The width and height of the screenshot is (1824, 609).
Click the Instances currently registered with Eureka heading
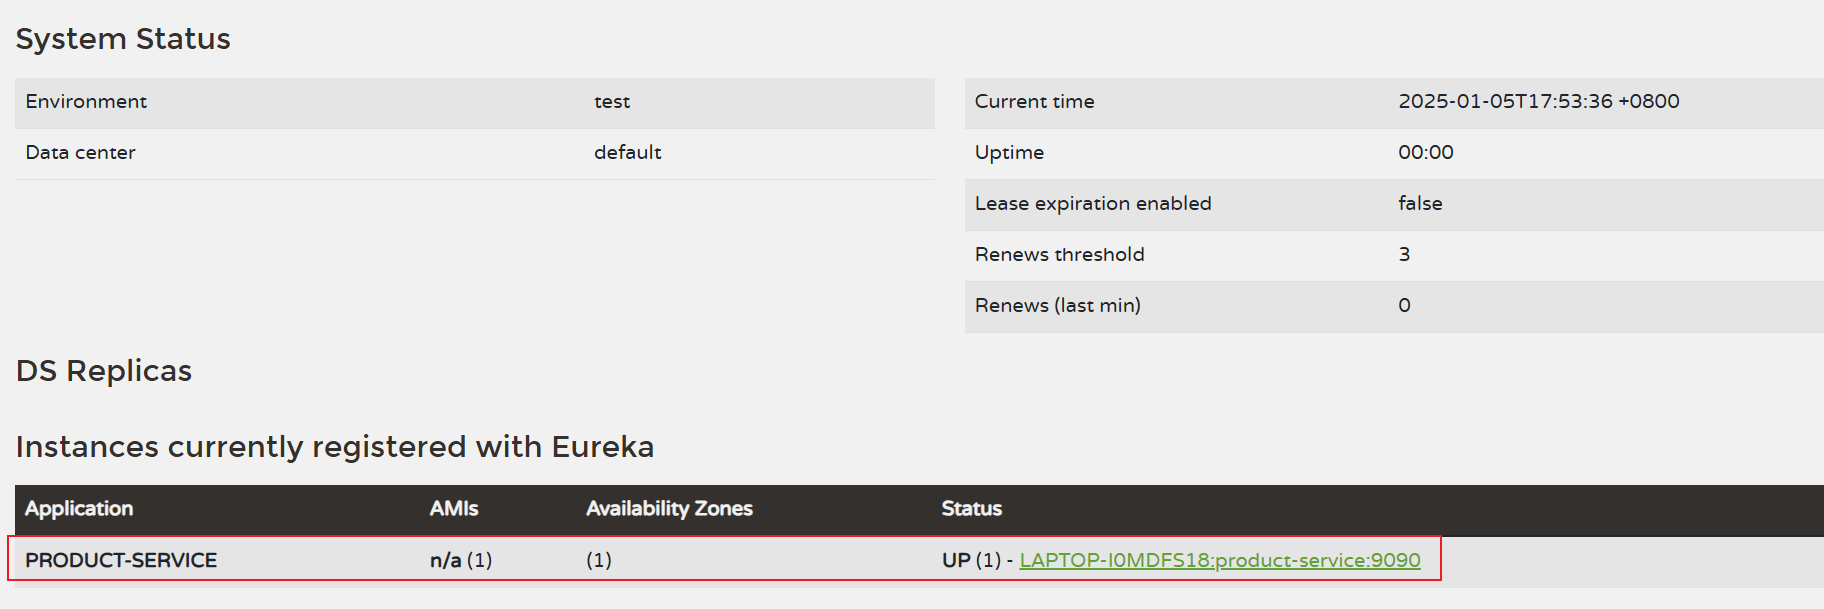335,446
